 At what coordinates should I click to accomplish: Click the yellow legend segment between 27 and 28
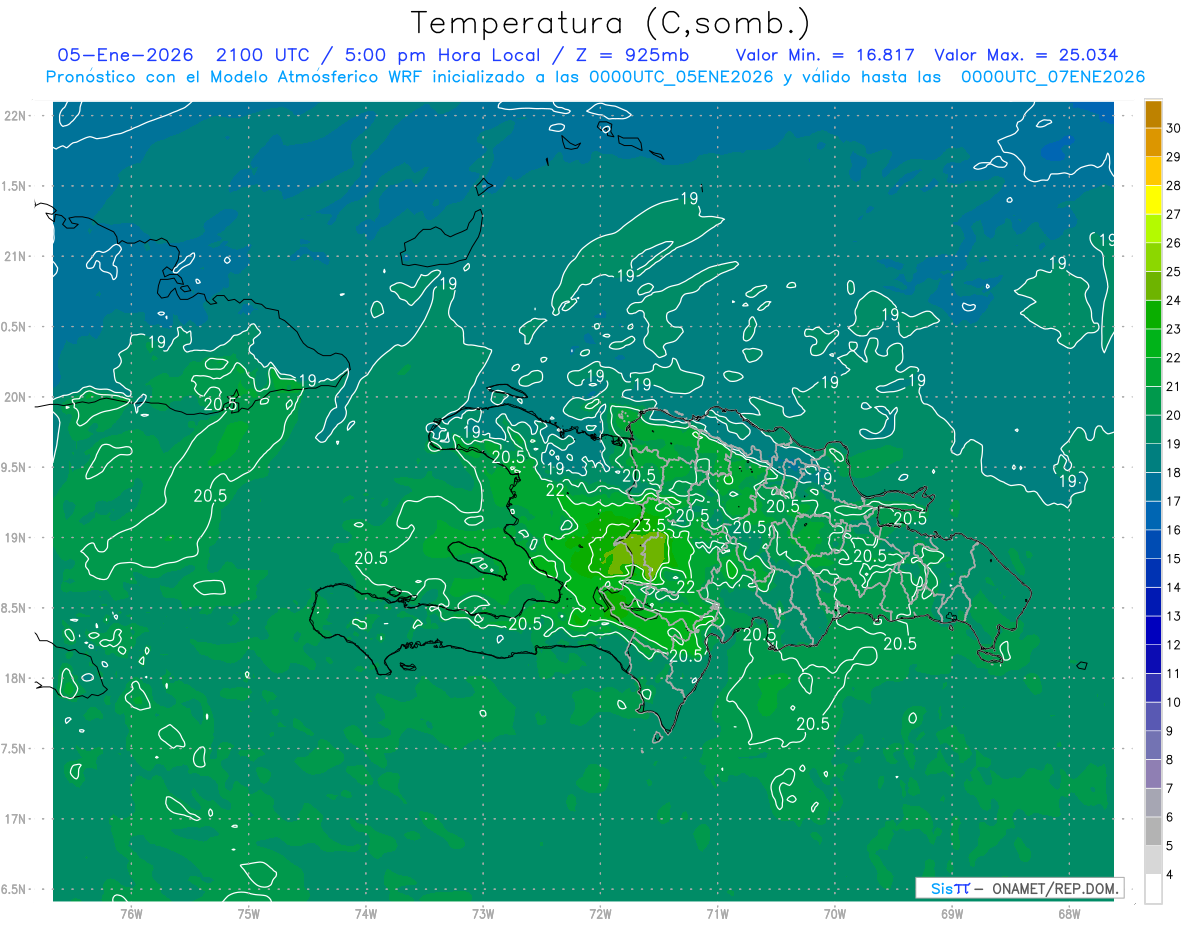point(1153,200)
